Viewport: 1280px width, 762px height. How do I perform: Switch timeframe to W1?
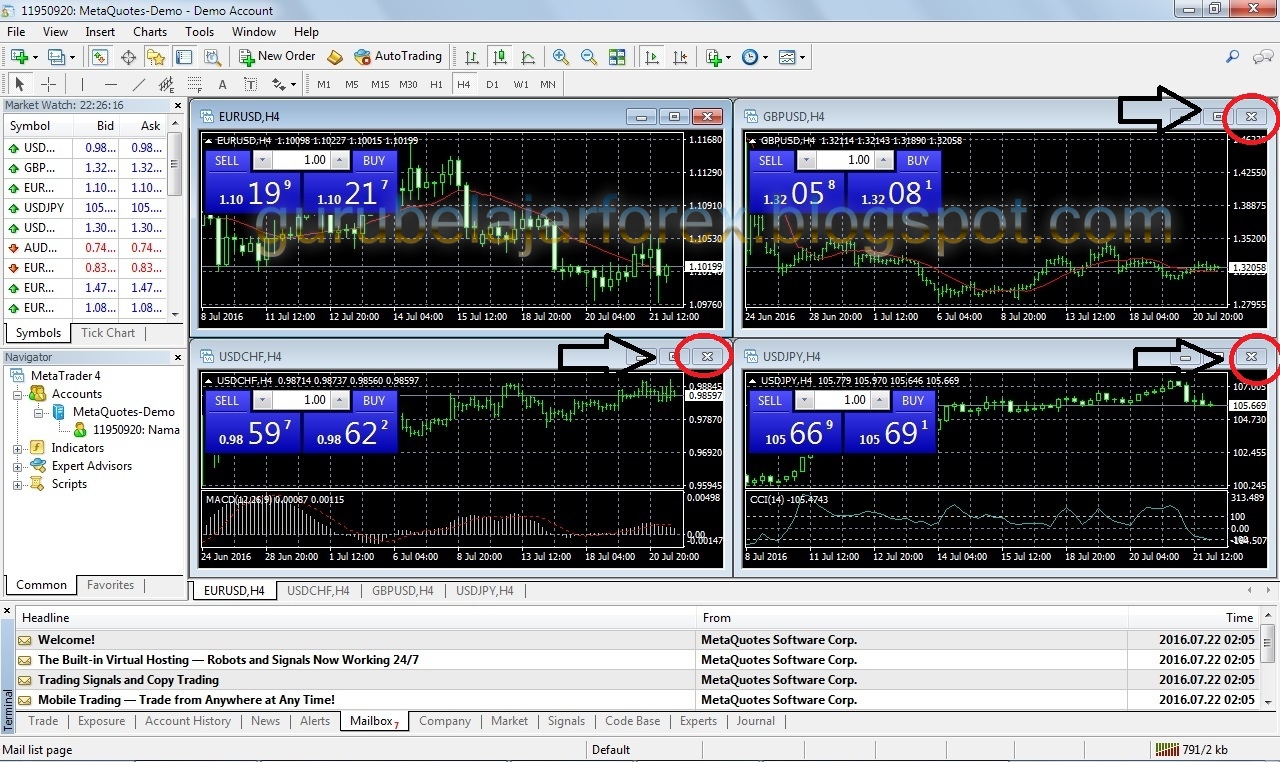521,85
